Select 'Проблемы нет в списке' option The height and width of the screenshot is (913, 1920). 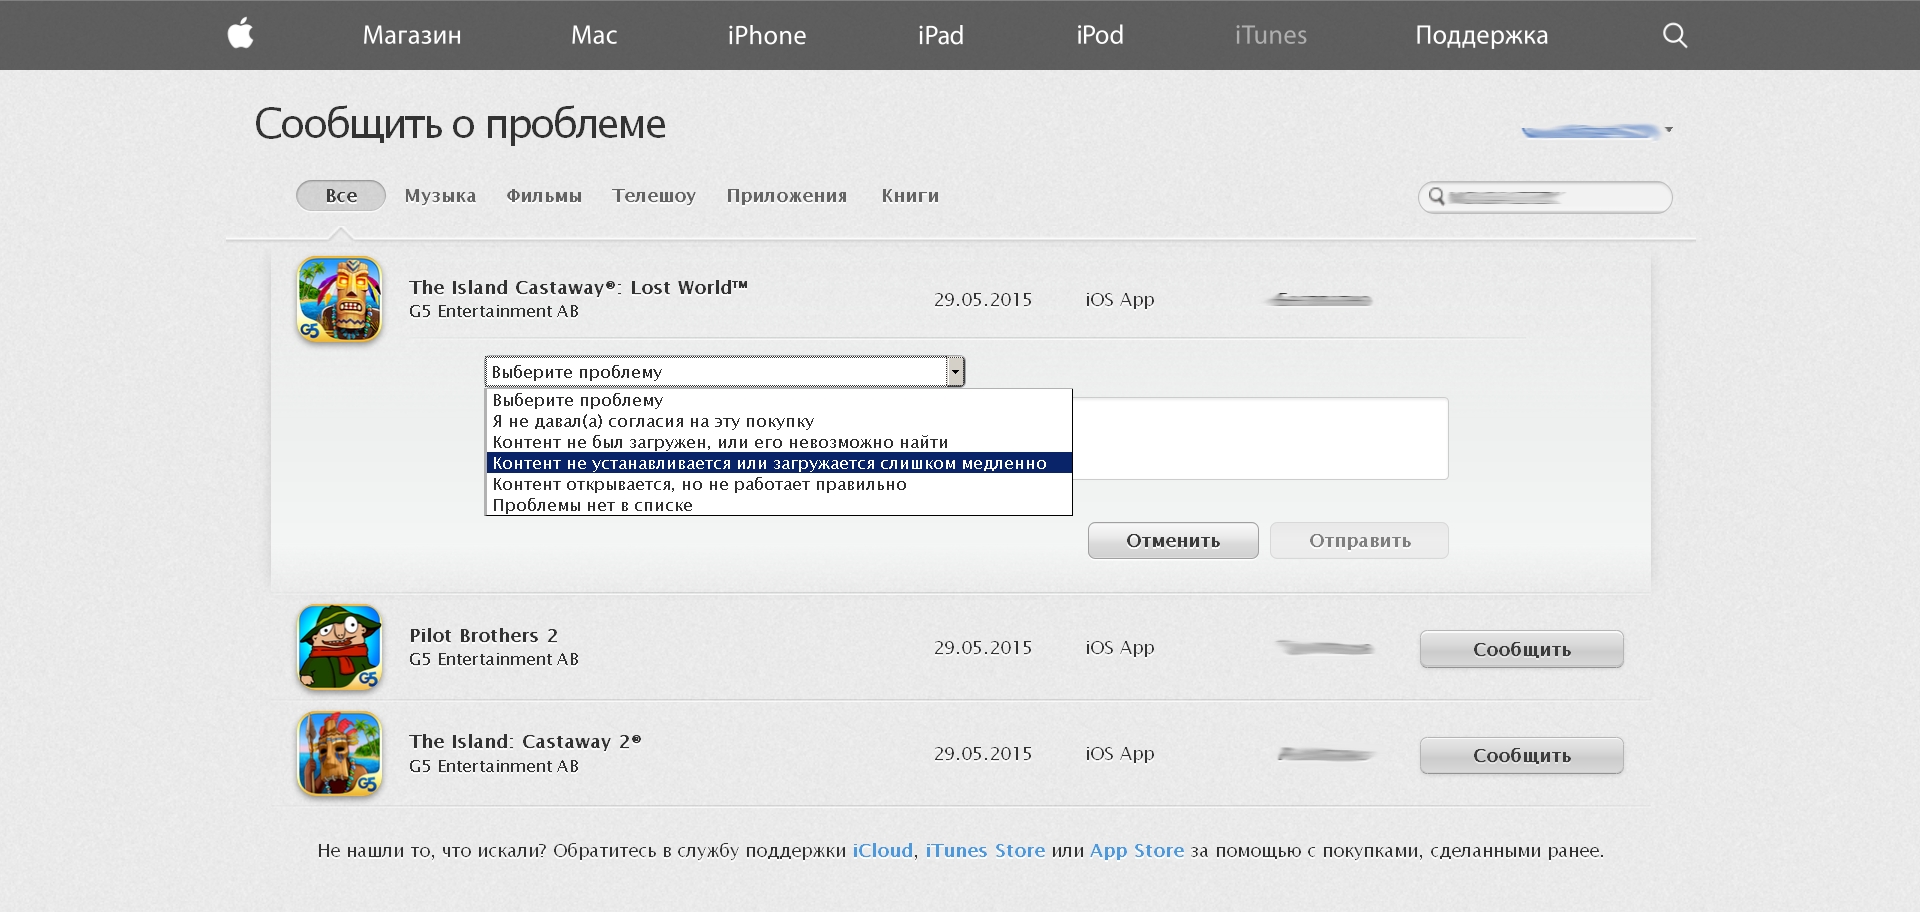(x=778, y=505)
